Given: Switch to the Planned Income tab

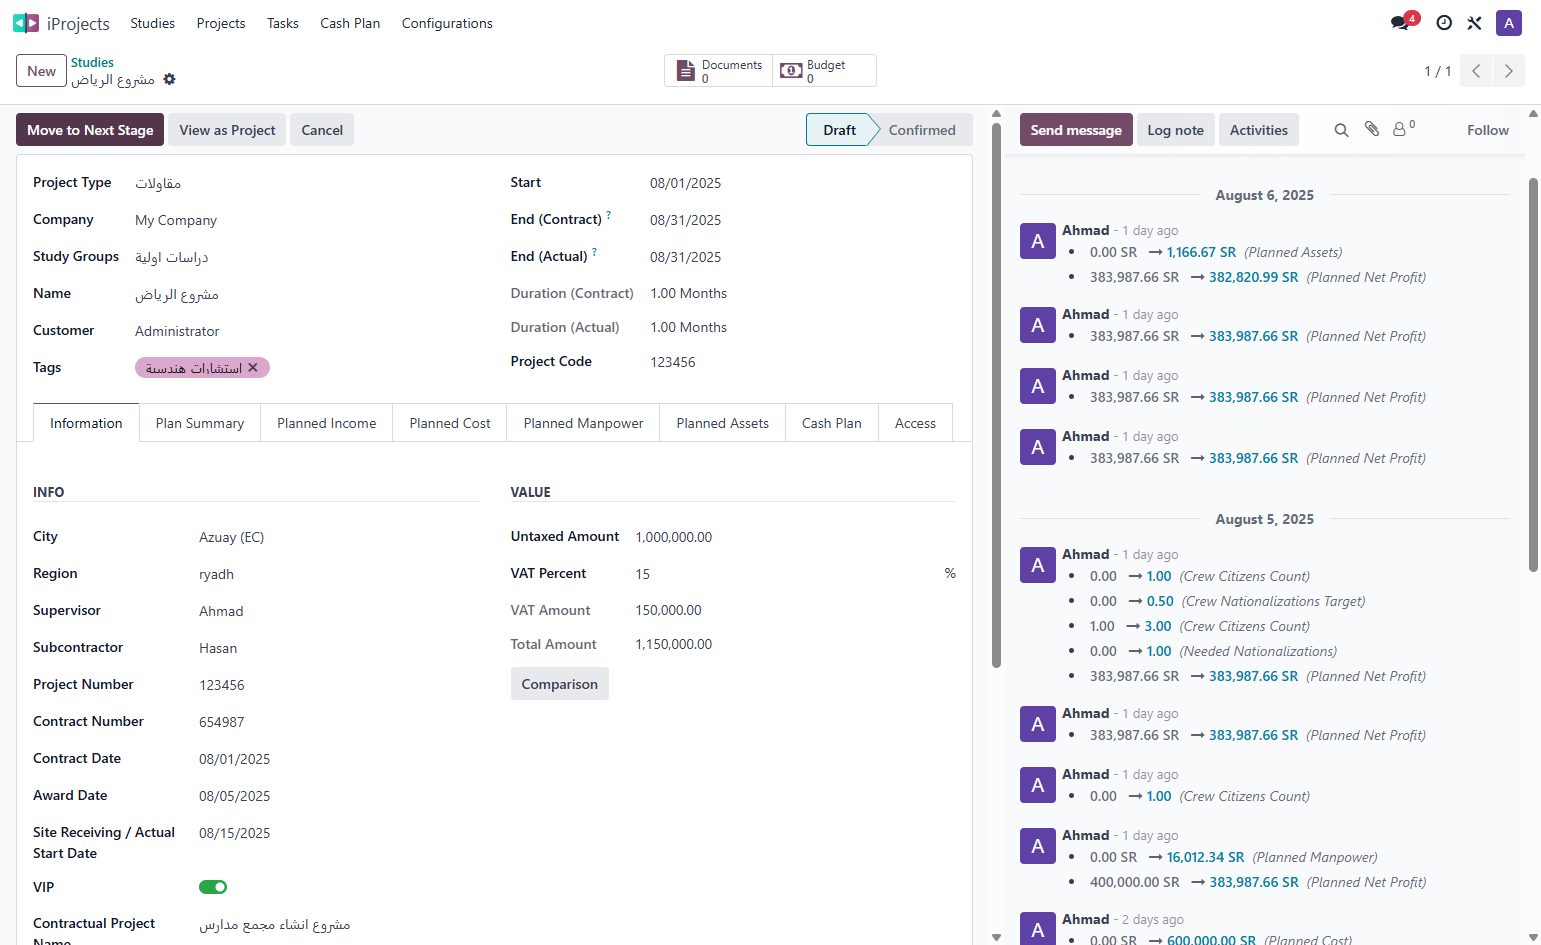Looking at the screenshot, I should (327, 423).
